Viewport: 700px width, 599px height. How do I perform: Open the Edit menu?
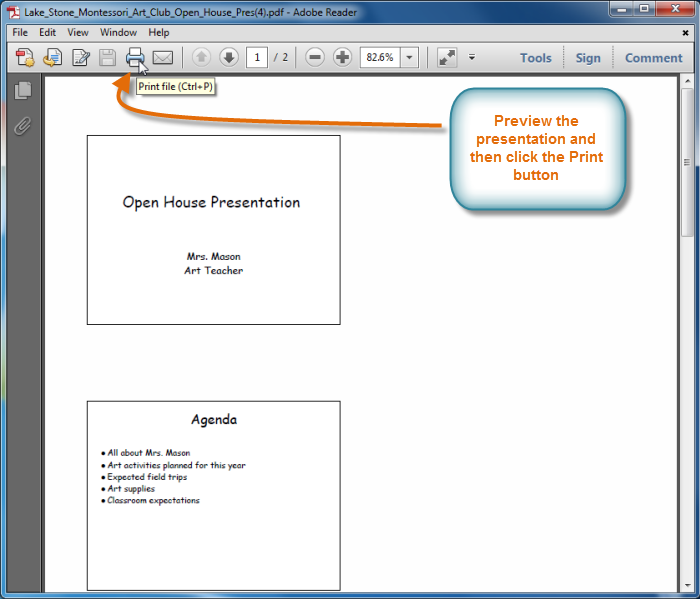click(x=47, y=33)
